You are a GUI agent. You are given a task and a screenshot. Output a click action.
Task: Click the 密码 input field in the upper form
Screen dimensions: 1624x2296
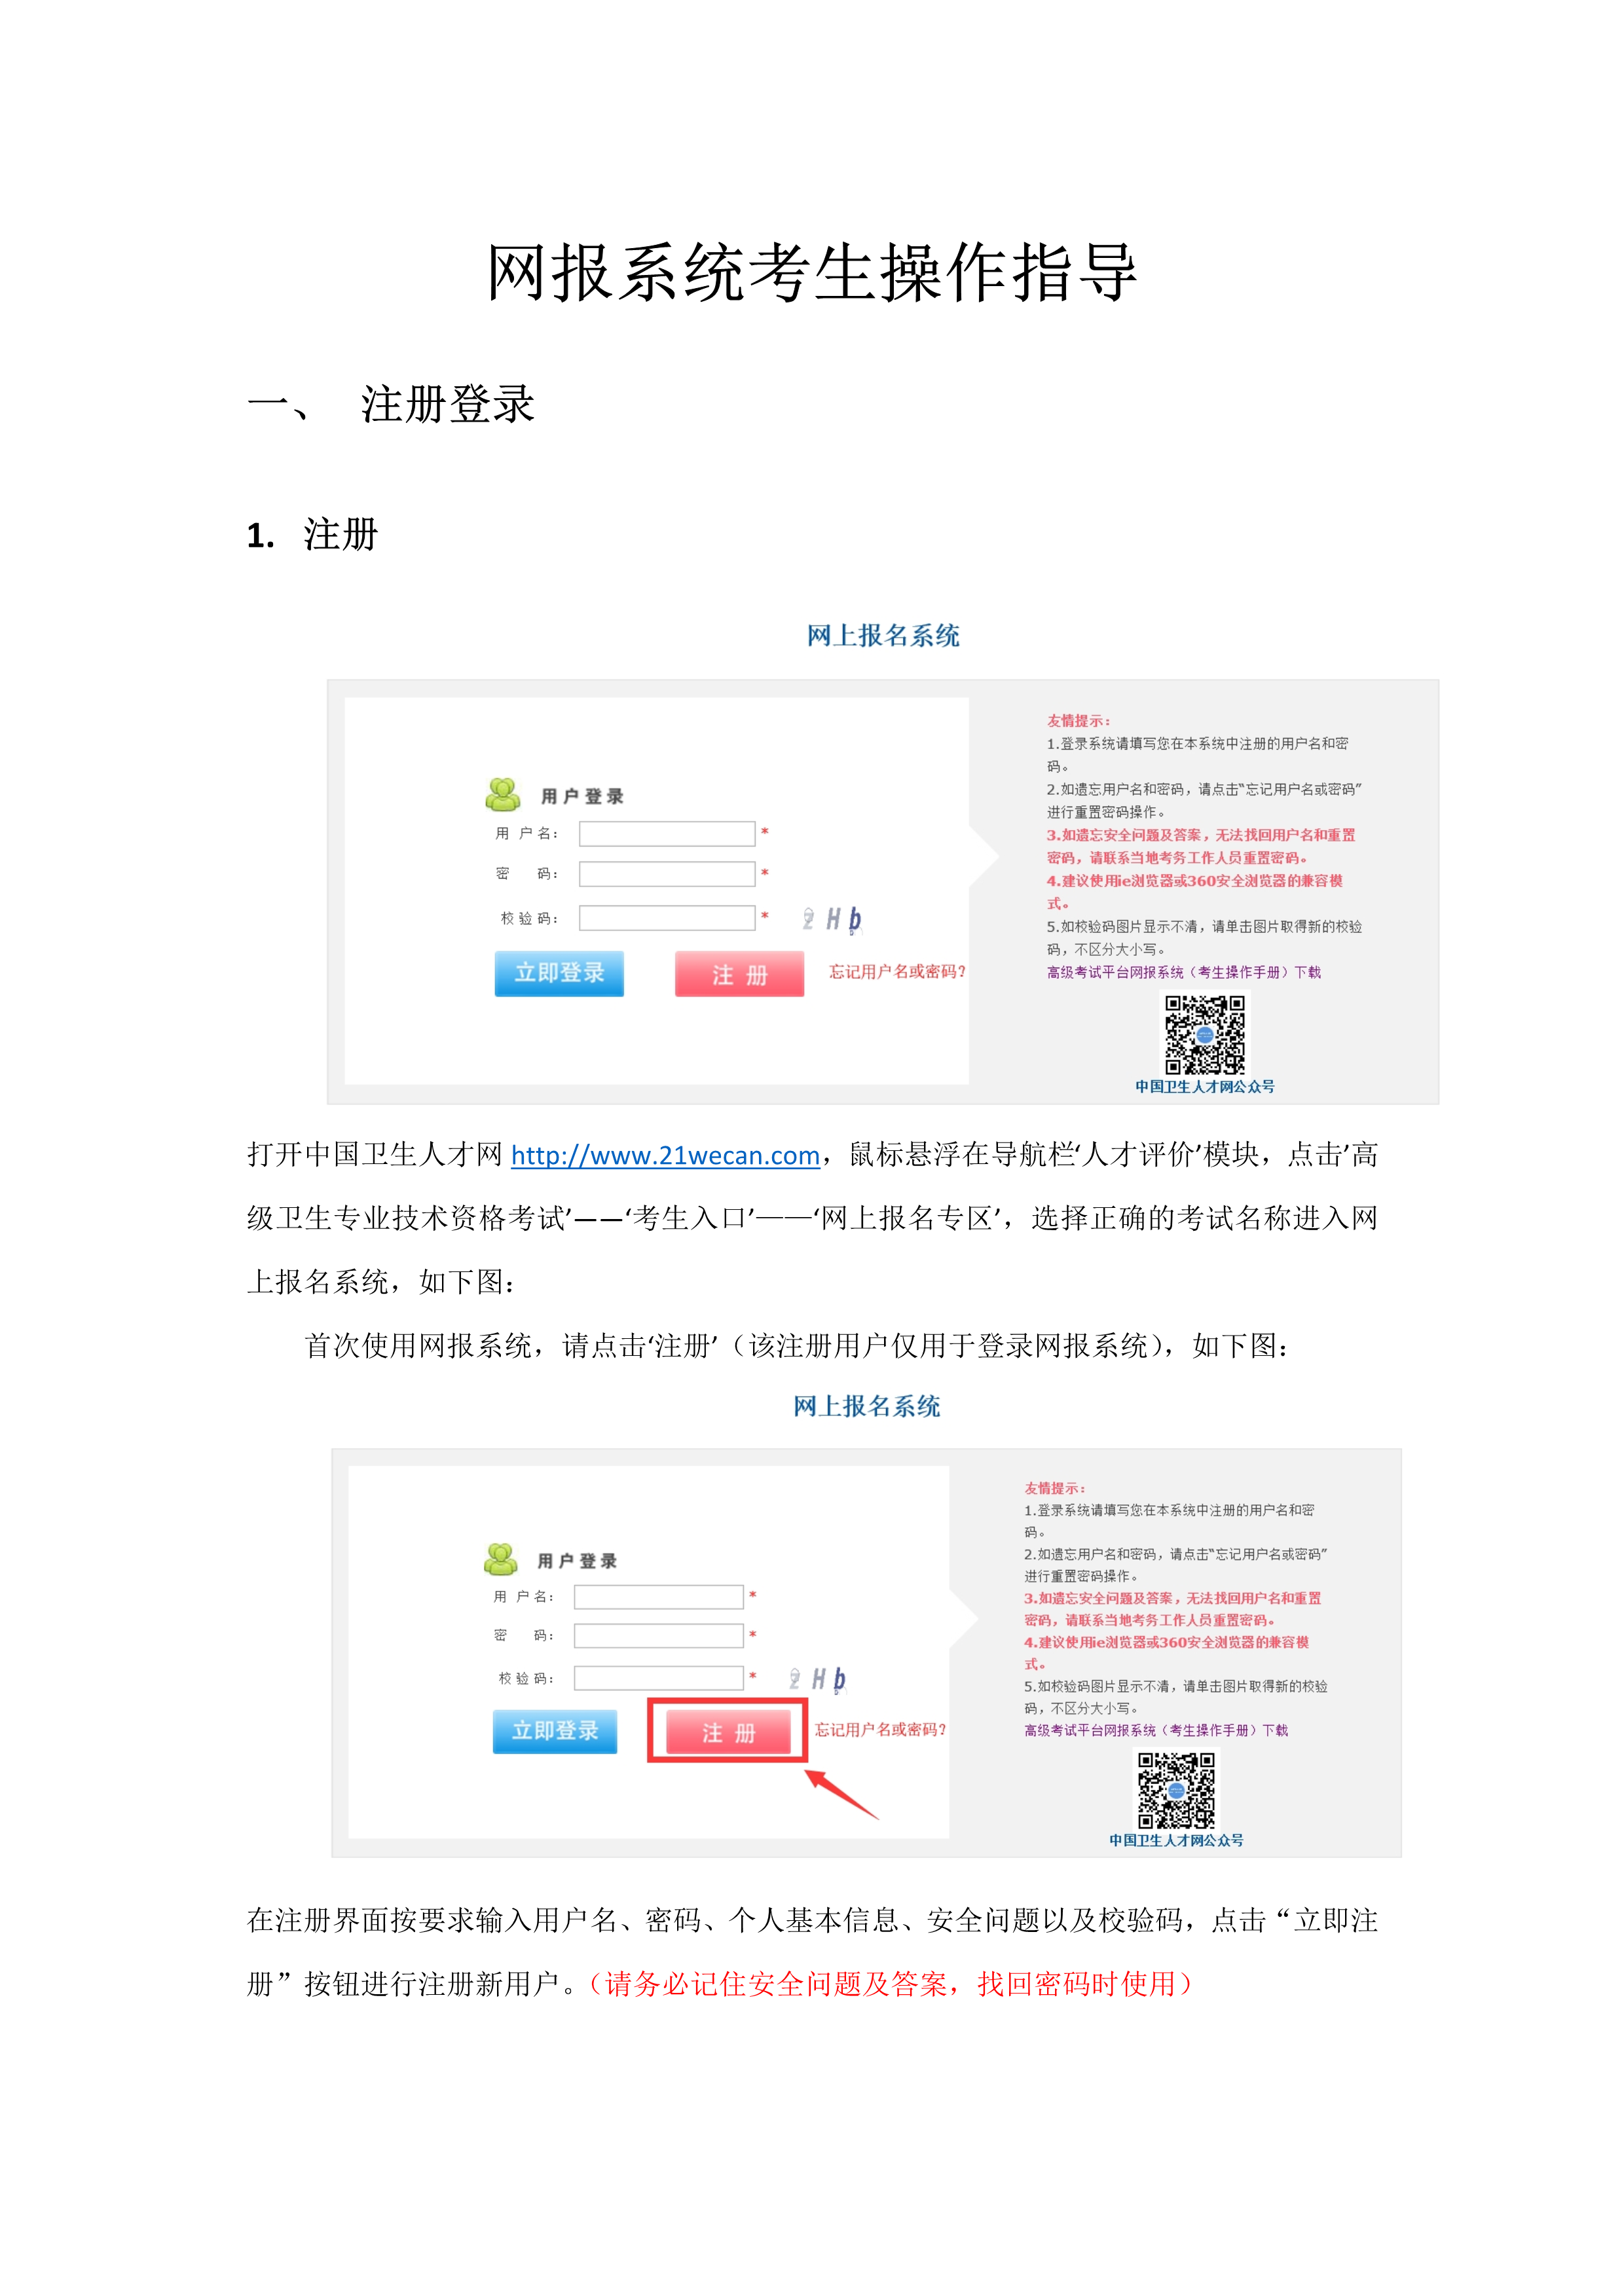coord(667,874)
